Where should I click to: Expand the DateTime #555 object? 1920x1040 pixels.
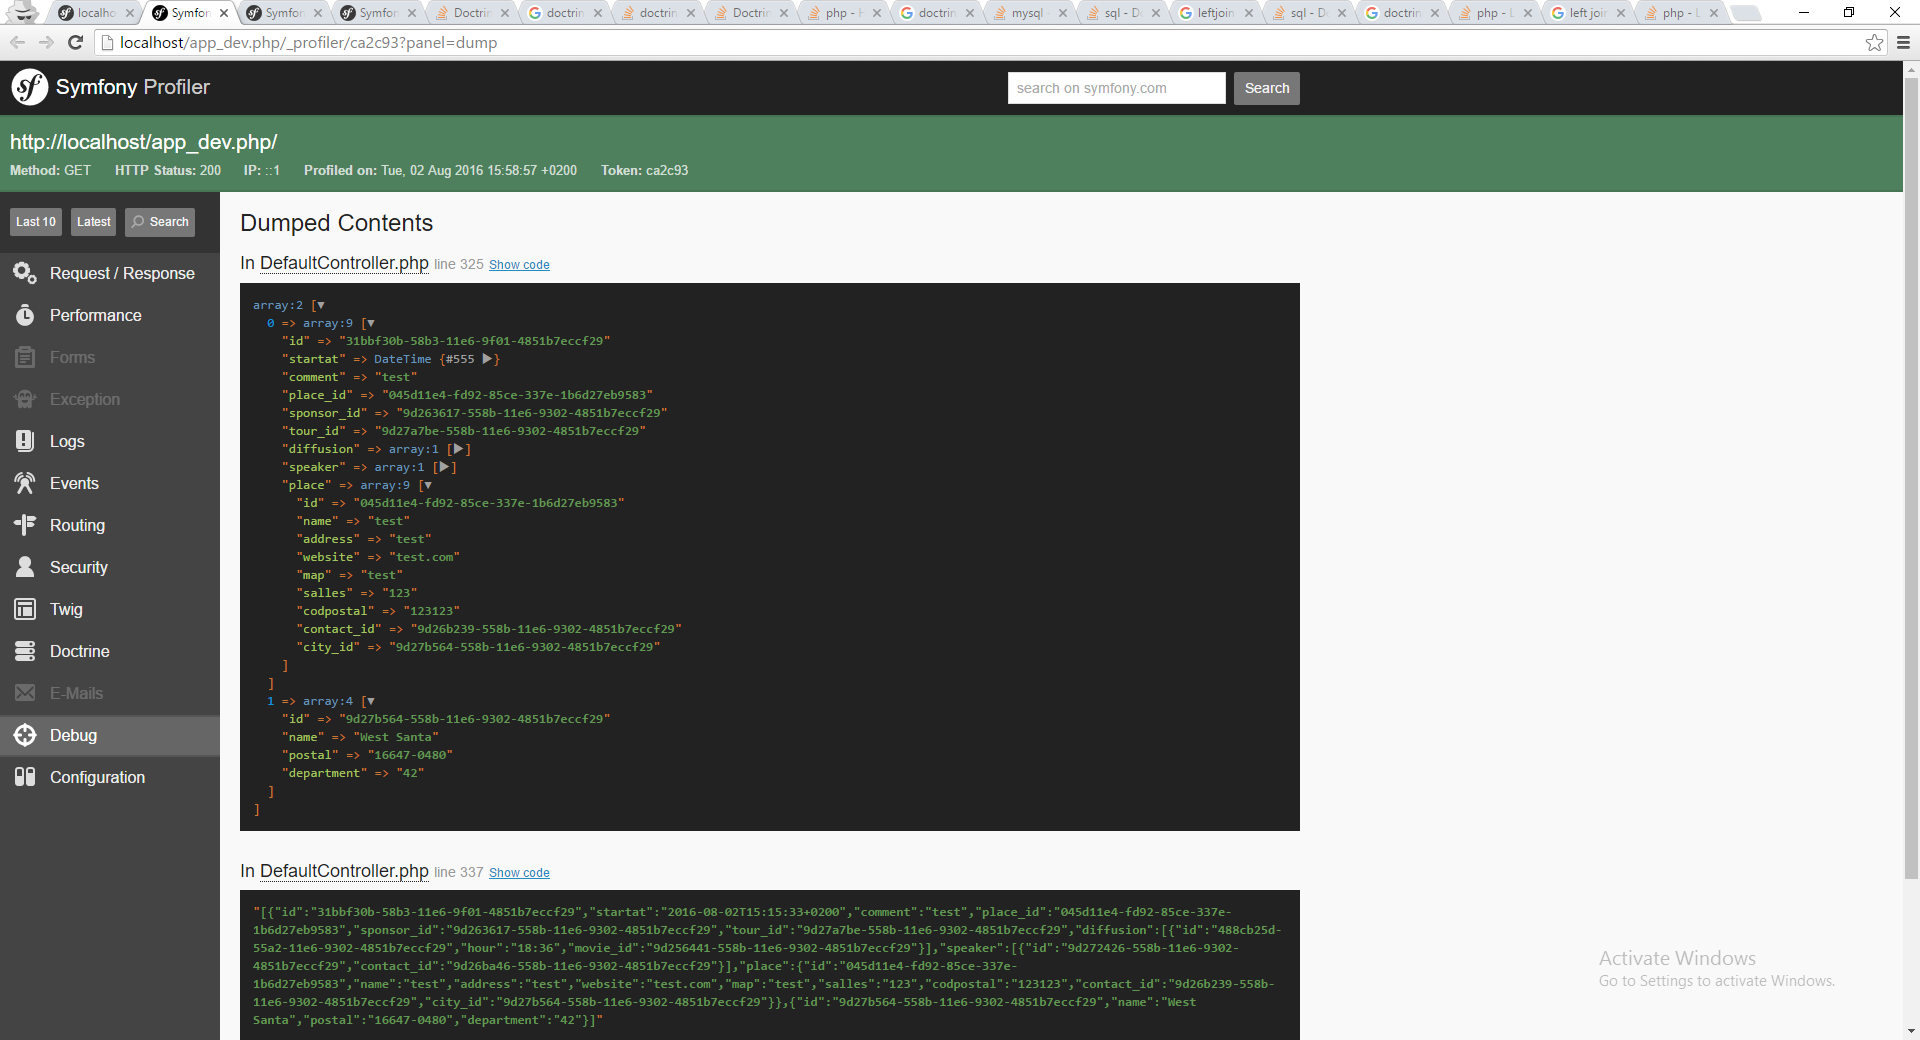[x=488, y=359]
